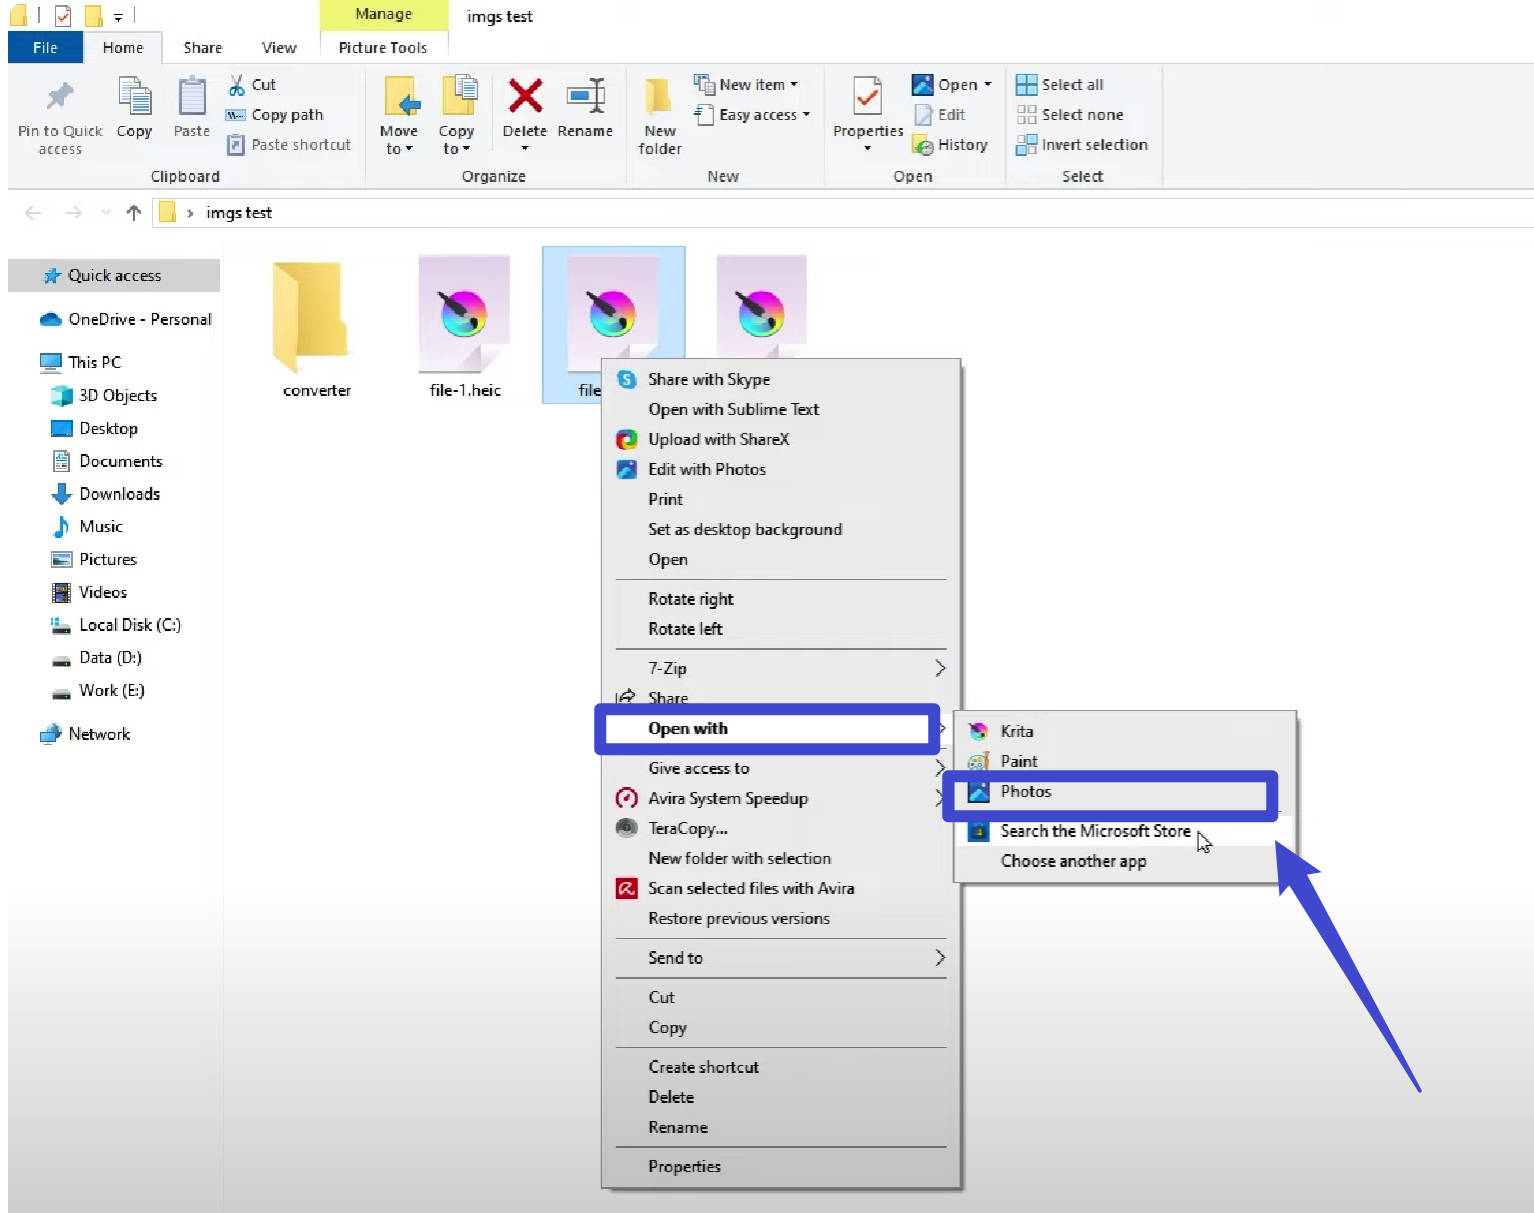Choose Upload with ShareX entry
1534x1213 pixels.
pyautogui.click(x=781, y=439)
